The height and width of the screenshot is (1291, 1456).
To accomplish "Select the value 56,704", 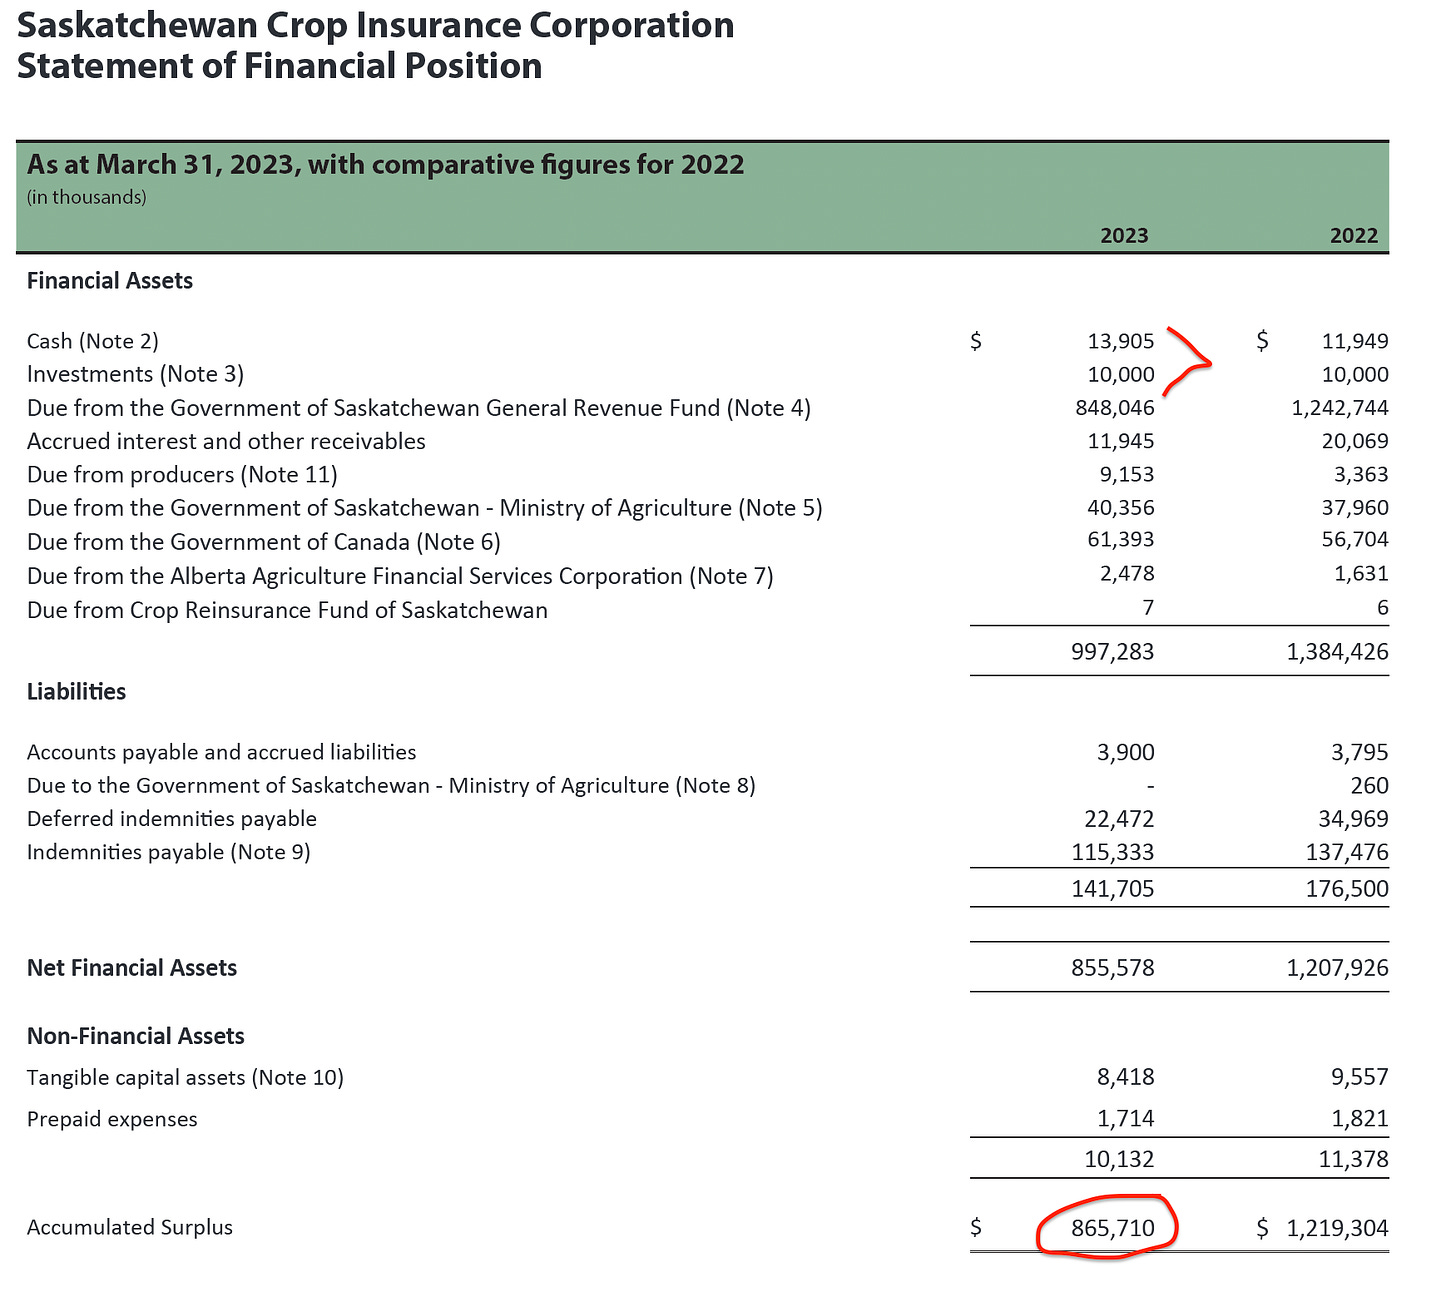I will click(1355, 540).
